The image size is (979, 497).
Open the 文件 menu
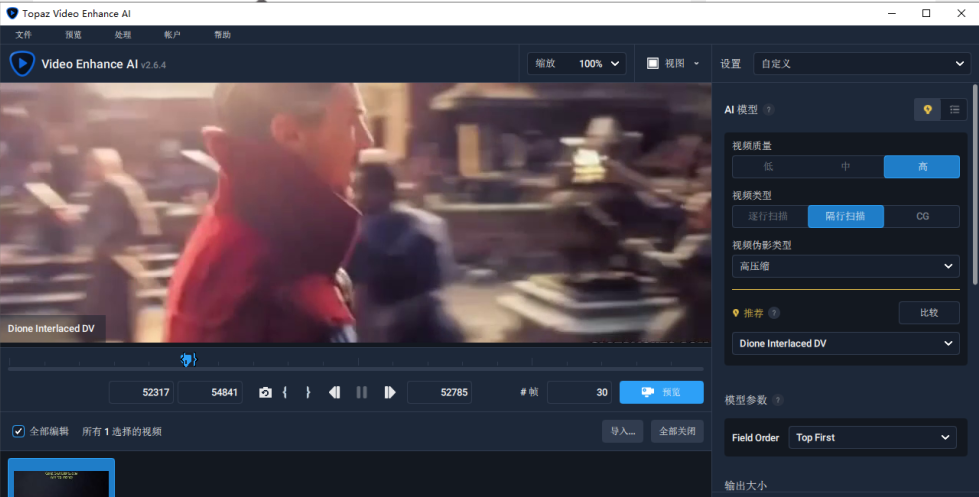[23, 35]
